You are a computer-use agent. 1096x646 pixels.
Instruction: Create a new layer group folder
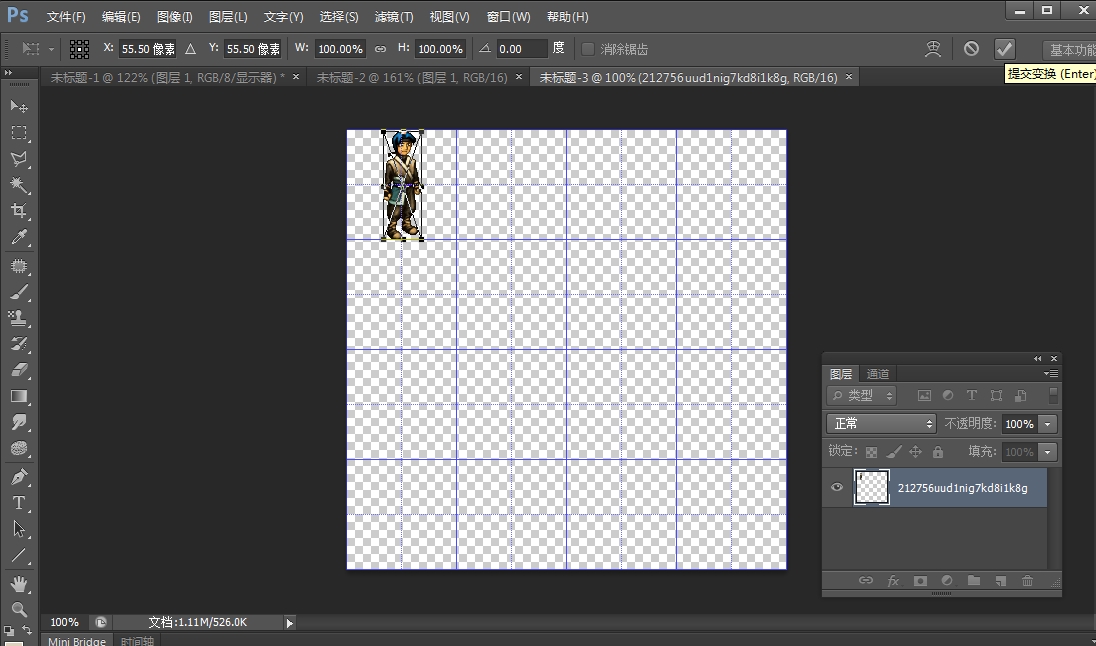974,580
